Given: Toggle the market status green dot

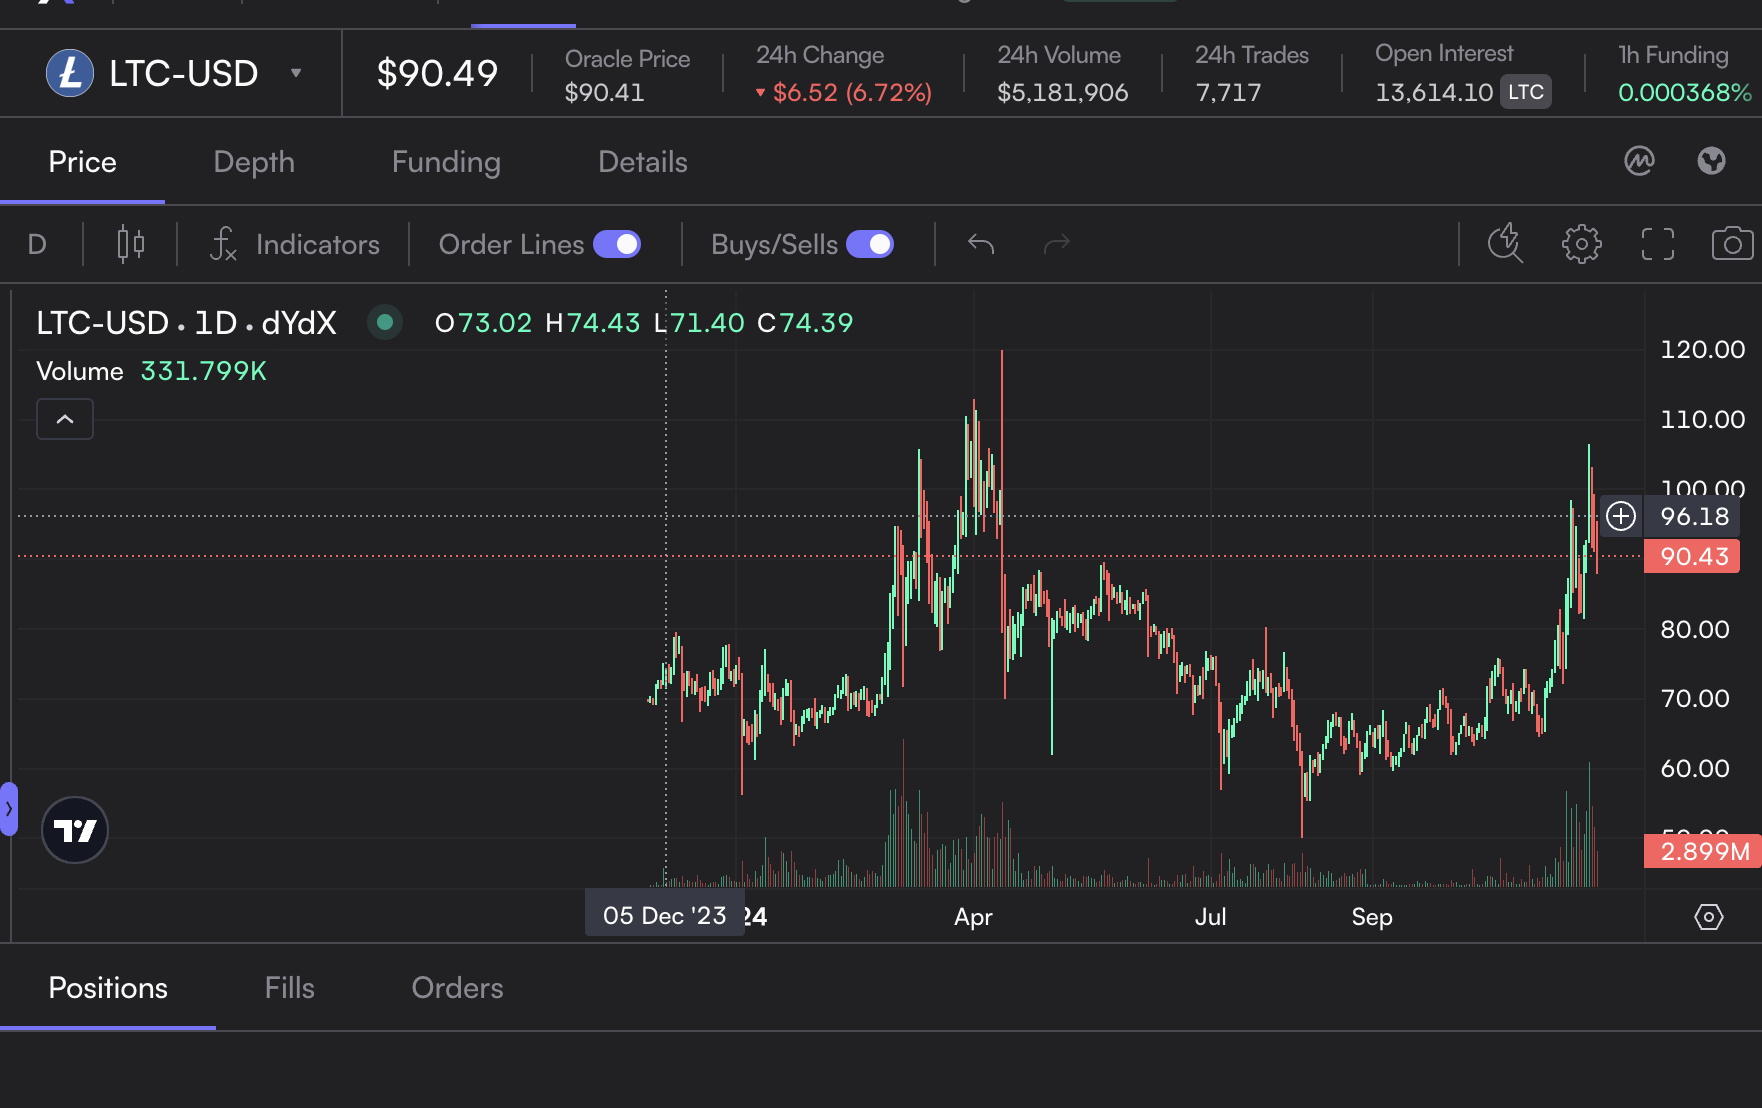Looking at the screenshot, I should [x=385, y=322].
